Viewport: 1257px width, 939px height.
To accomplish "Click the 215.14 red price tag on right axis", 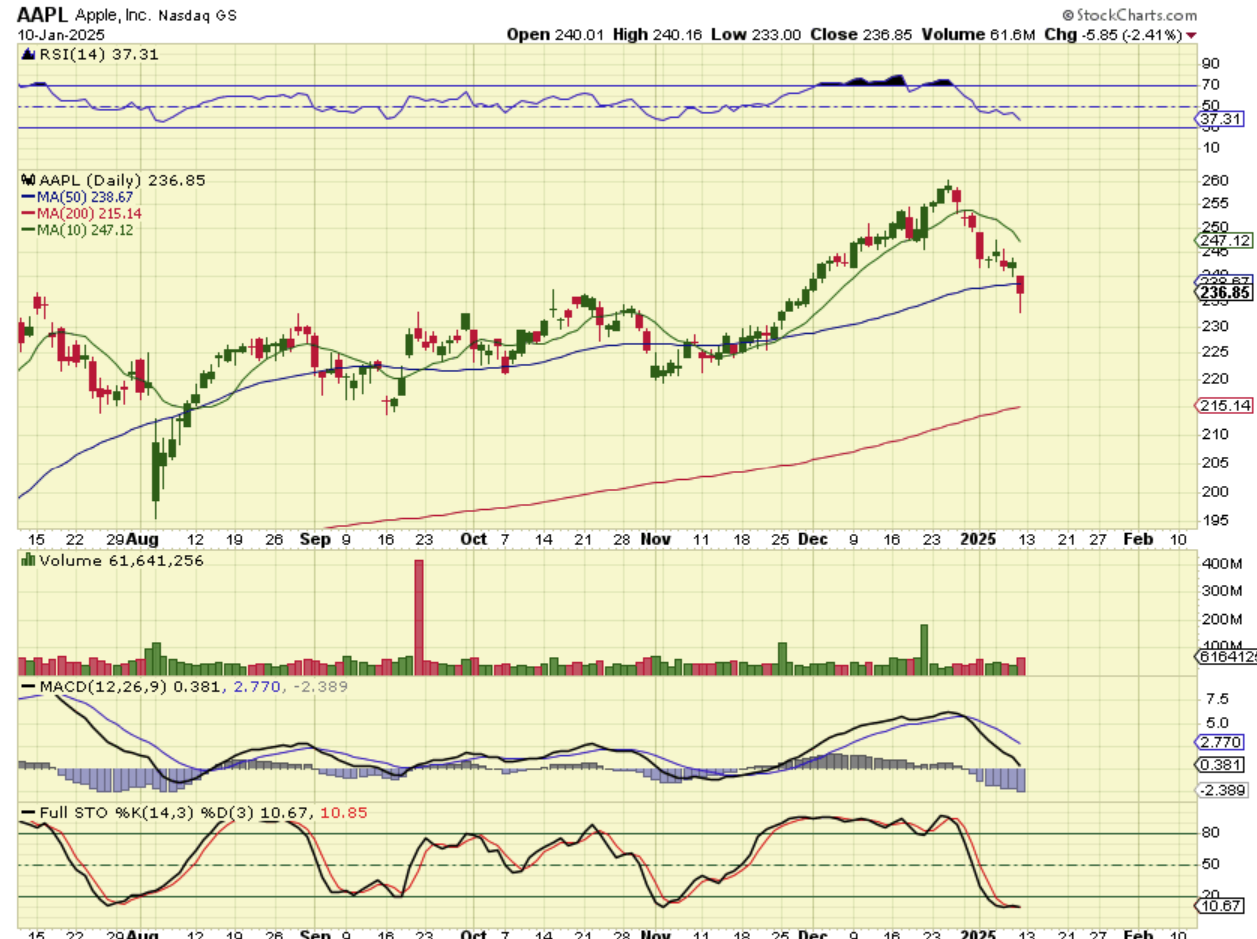I will 1224,405.
